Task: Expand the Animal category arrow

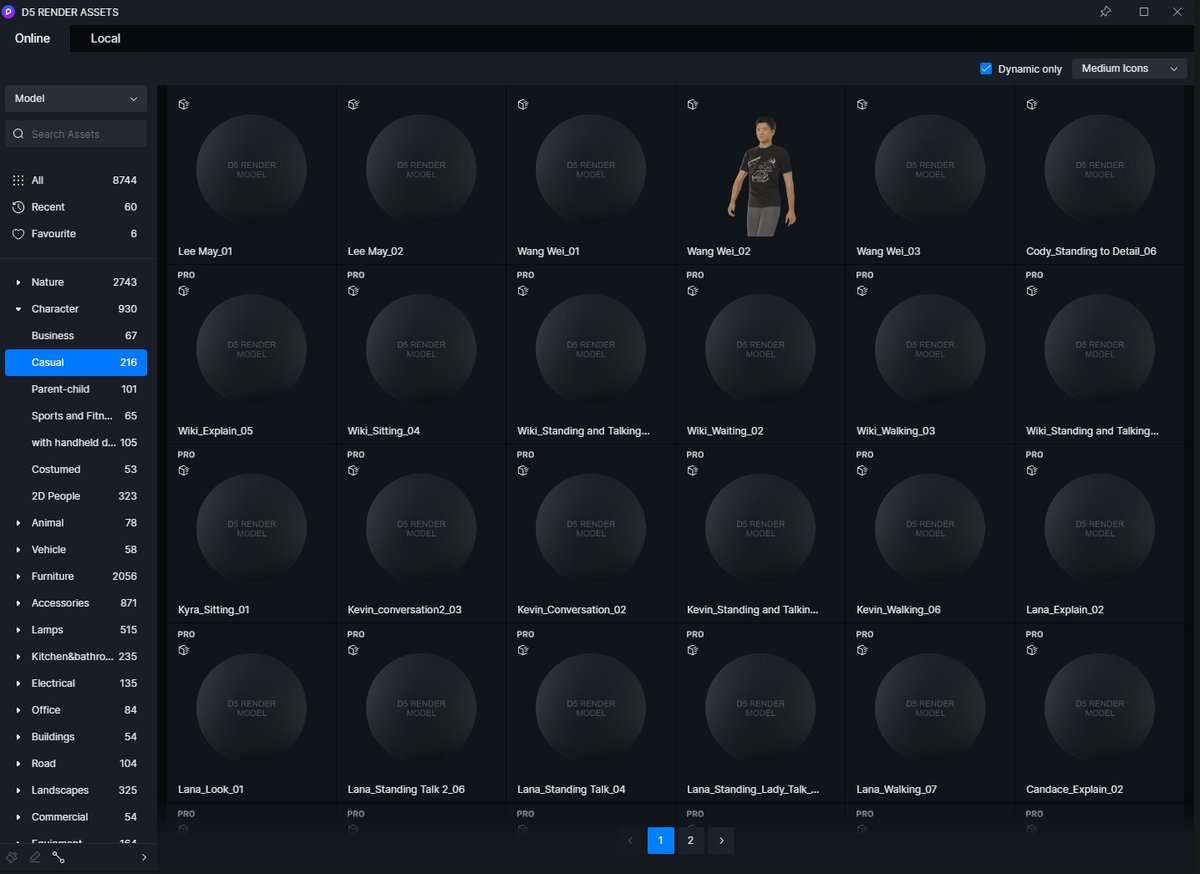Action: point(18,523)
